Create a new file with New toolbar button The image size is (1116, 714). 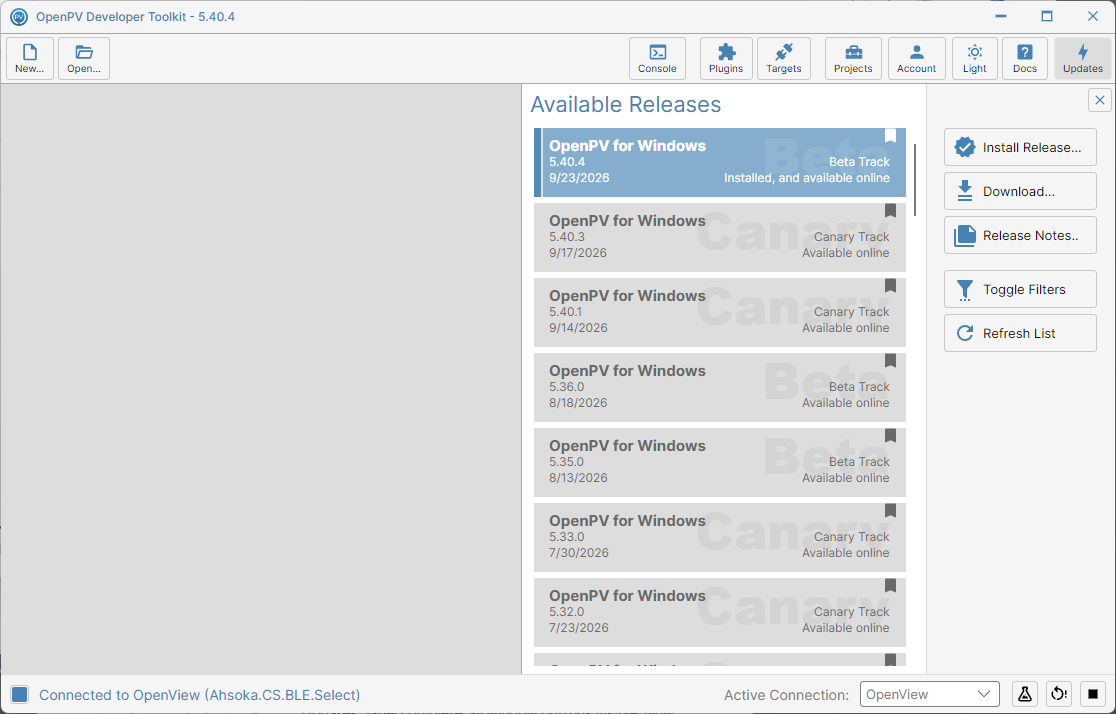pyautogui.click(x=30, y=58)
